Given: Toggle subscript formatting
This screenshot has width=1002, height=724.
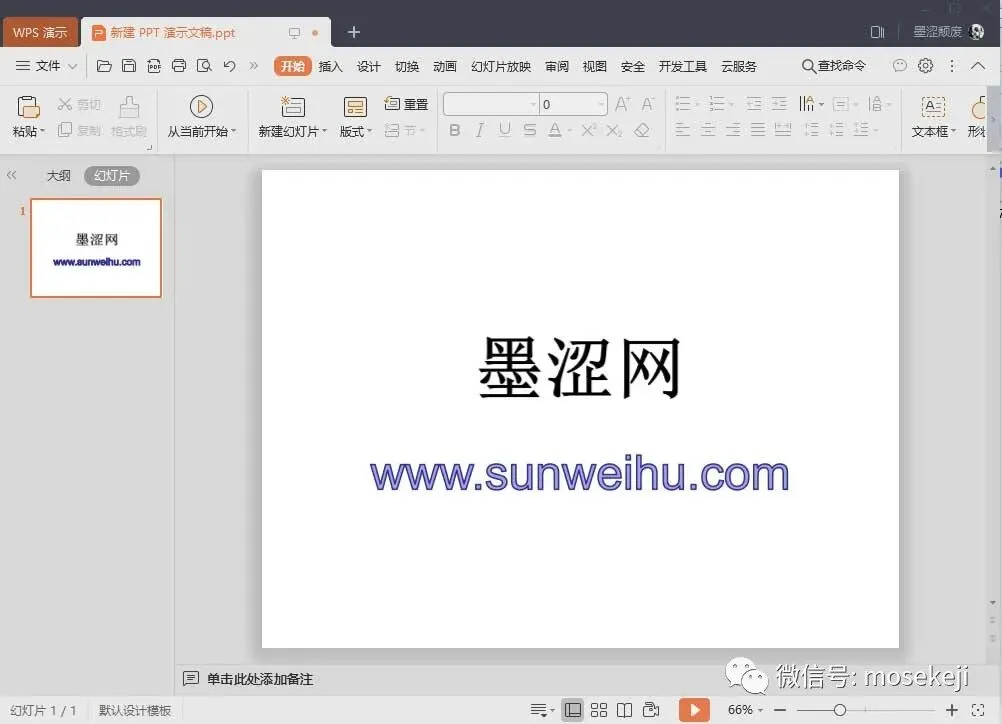Looking at the screenshot, I should (614, 130).
